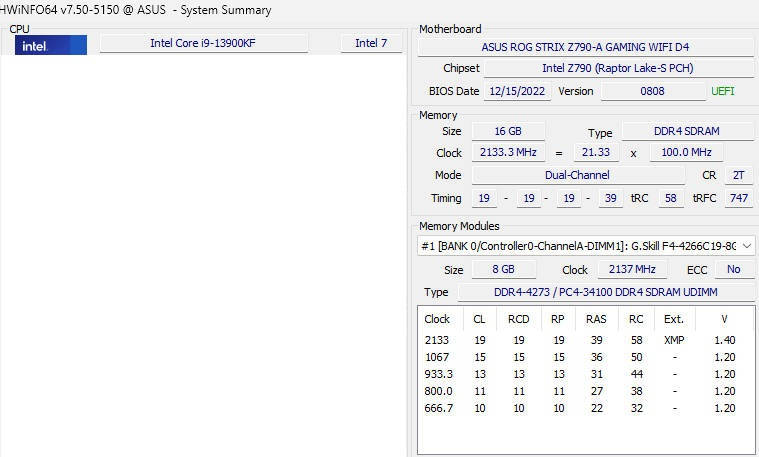
Task: Click the 2T command rate field
Action: point(738,175)
